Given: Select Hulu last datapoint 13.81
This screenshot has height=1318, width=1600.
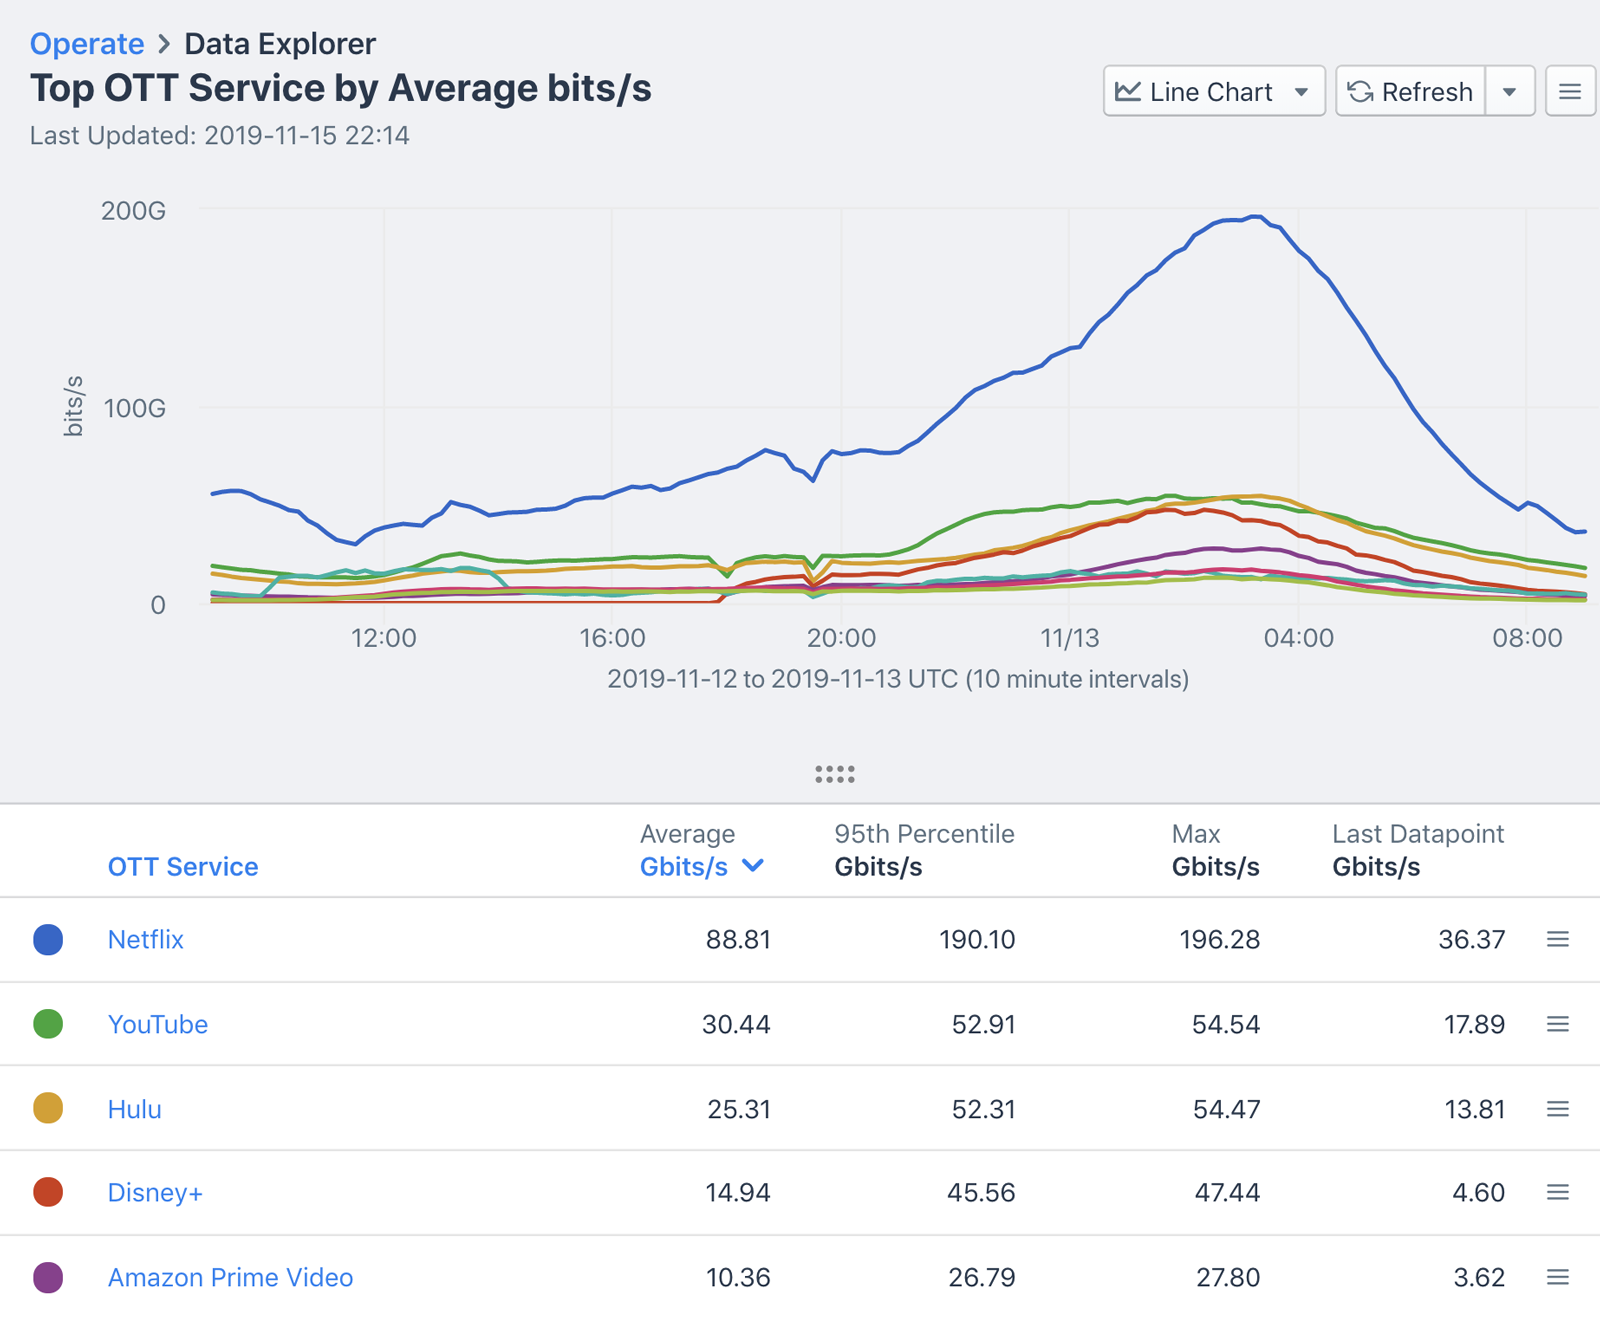Looking at the screenshot, I should [x=1475, y=1109].
